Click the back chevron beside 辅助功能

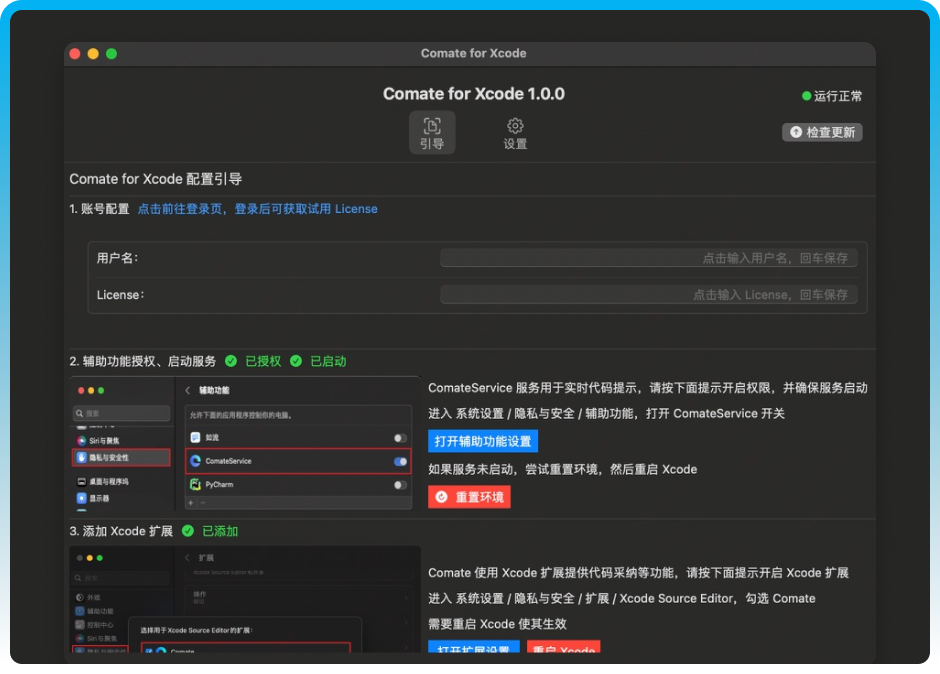point(186,388)
